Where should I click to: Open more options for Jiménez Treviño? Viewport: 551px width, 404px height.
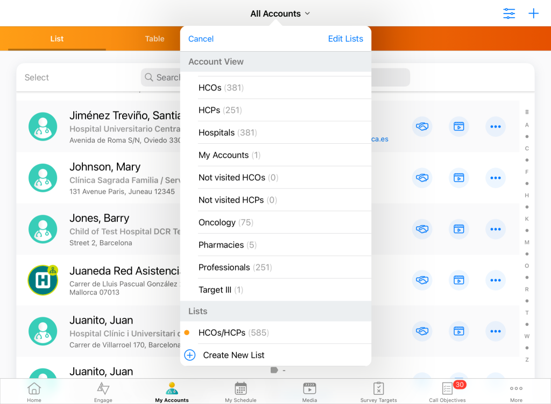495,126
